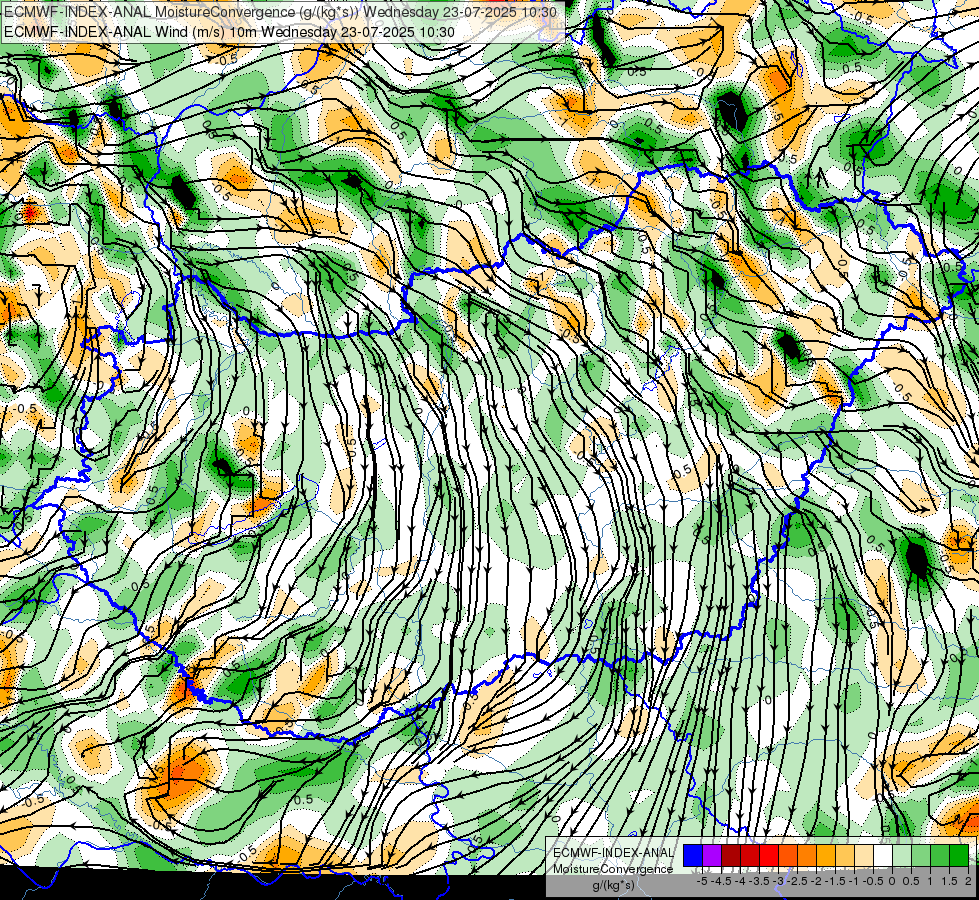979x900 pixels.
Task: Click 'ECMWF-INDEX-ANAL' label in the legend box
Action: [613, 853]
